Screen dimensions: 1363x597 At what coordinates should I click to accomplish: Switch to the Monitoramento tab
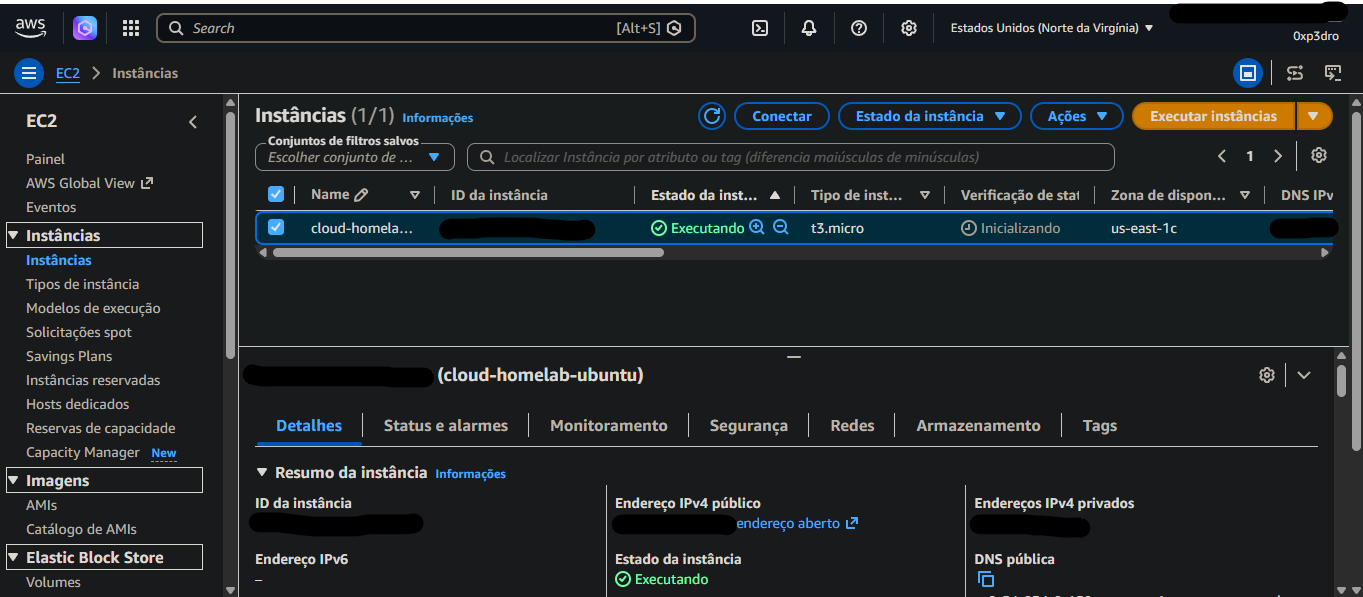[x=609, y=425]
